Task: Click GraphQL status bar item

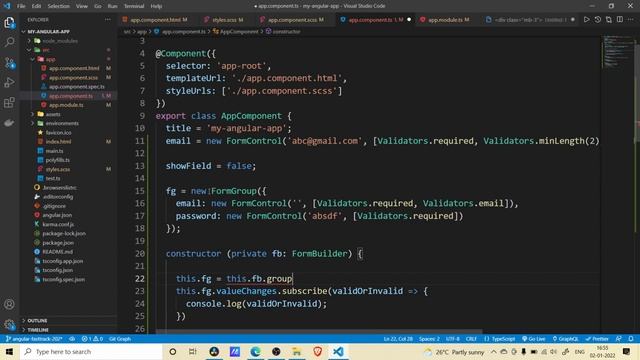Action: point(565,339)
